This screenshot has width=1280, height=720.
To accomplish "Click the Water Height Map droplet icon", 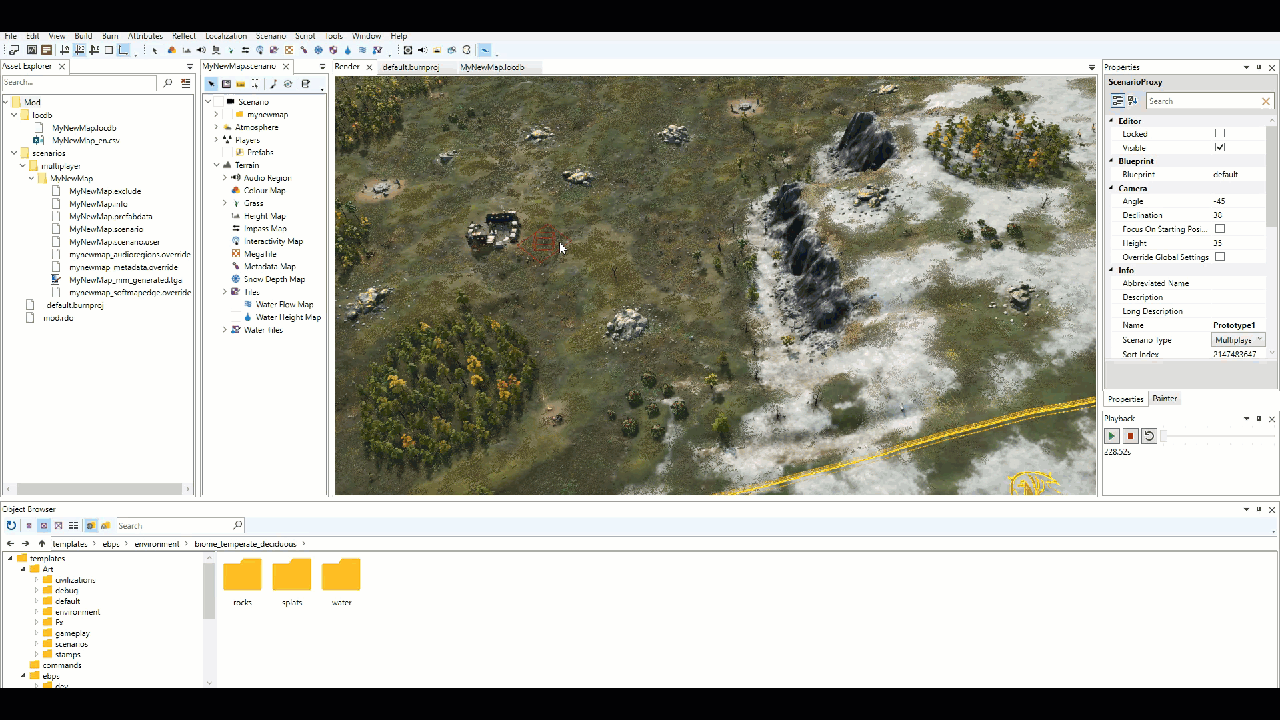I will click(x=248, y=317).
